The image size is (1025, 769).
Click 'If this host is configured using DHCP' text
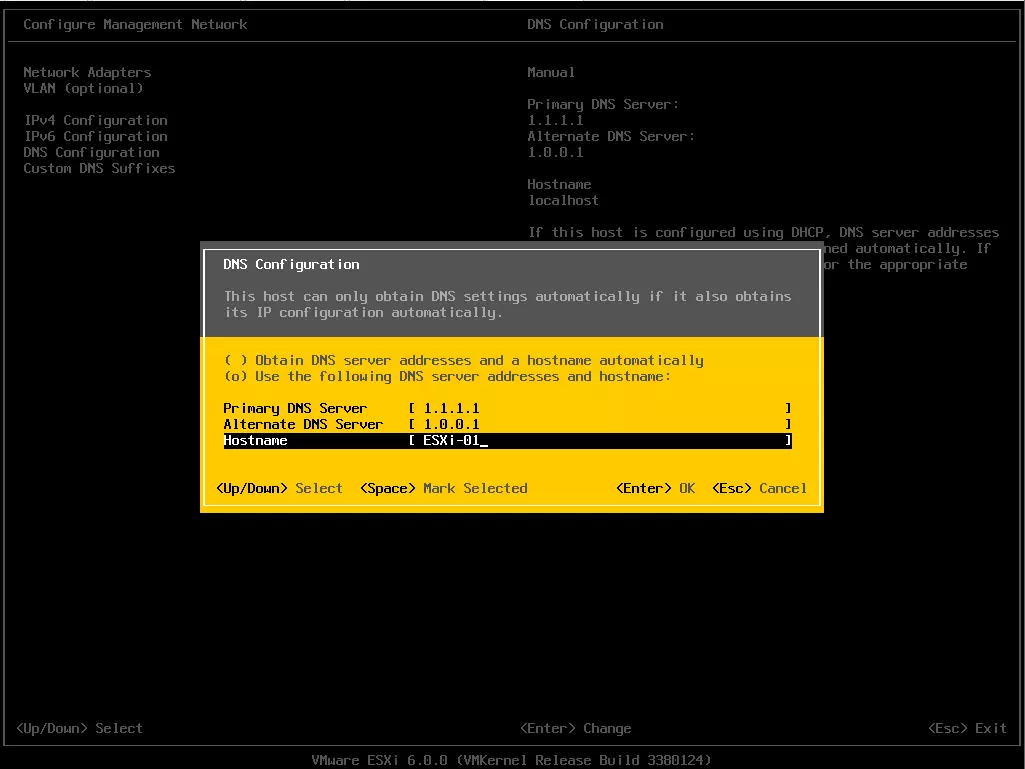764,233
